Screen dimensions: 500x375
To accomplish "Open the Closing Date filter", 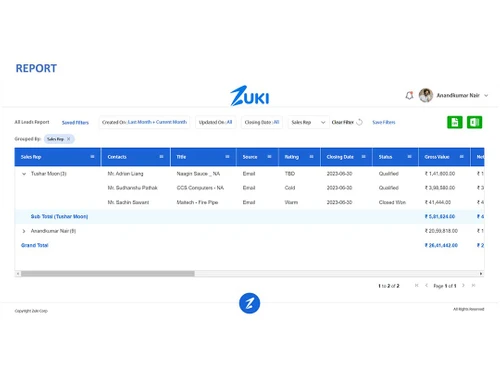I will (x=262, y=122).
